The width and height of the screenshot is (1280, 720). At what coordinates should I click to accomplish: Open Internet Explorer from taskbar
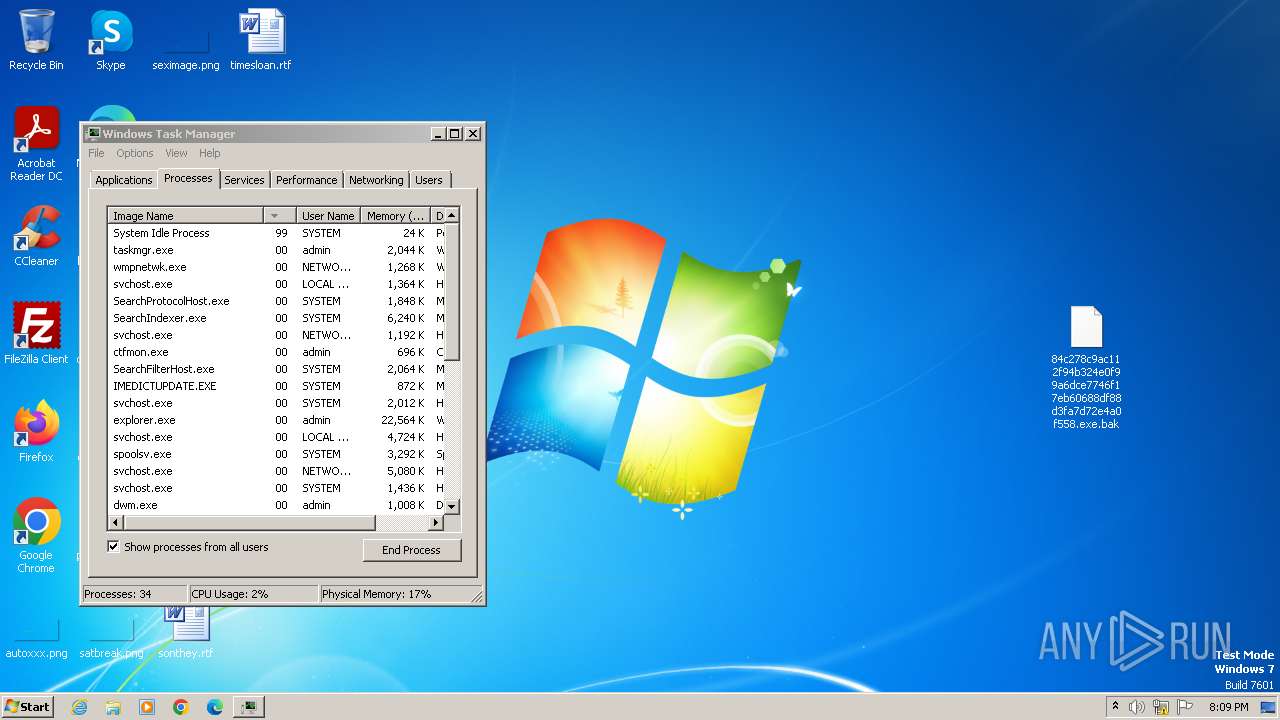coord(79,707)
